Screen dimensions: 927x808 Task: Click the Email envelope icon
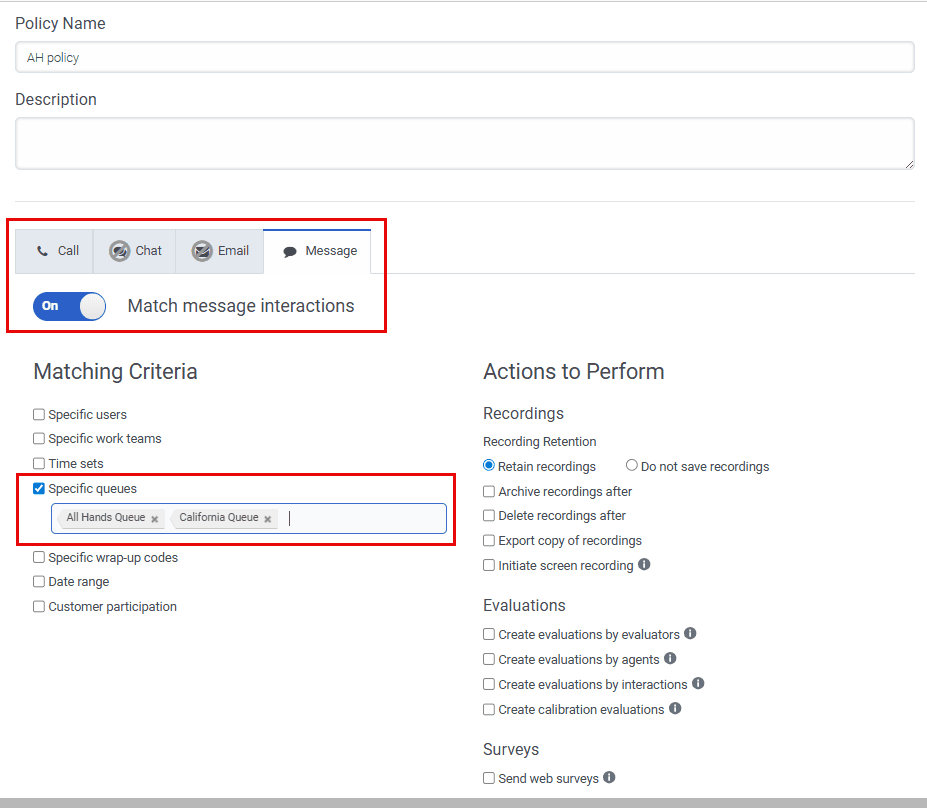point(200,250)
